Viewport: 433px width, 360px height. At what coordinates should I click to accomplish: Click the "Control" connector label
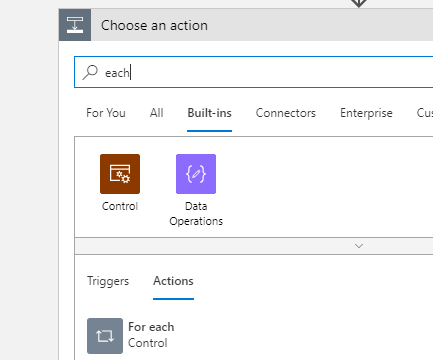click(120, 206)
